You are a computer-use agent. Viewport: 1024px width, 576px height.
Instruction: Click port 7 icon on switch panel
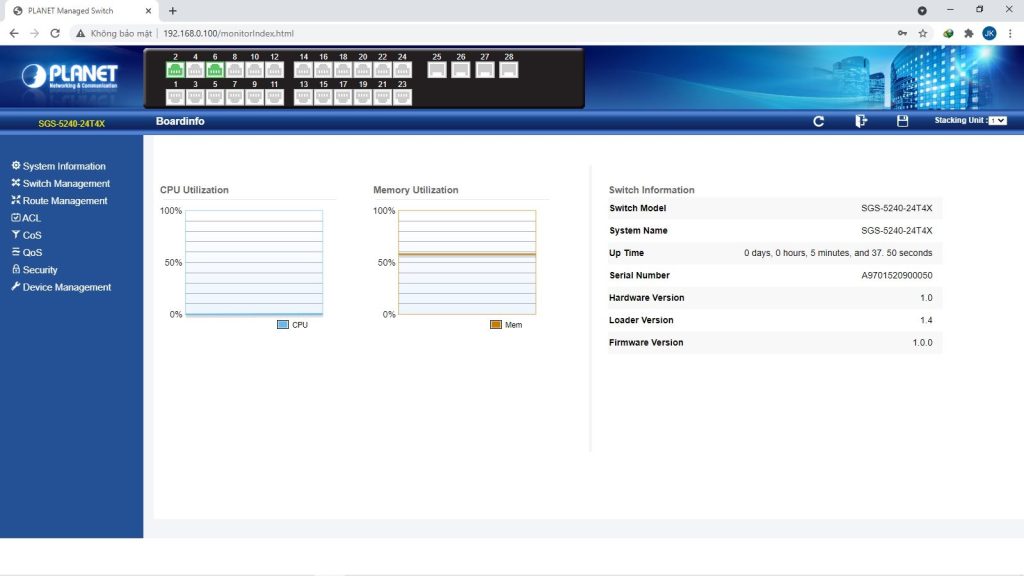point(234,97)
